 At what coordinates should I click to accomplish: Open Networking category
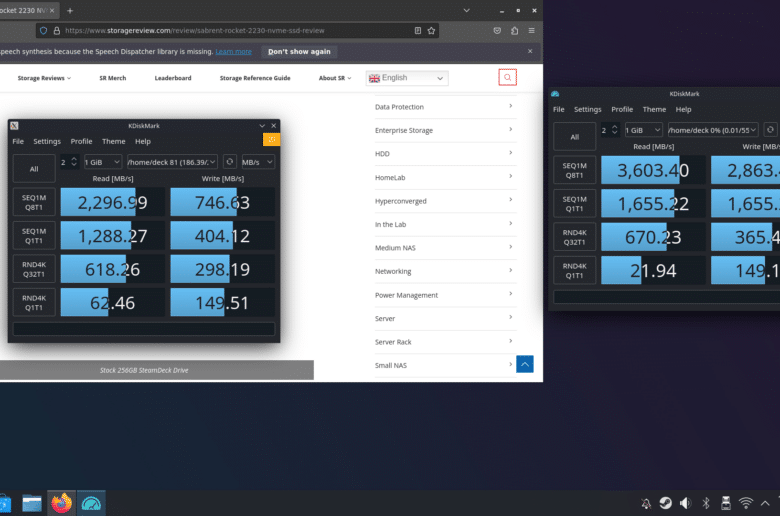[444, 271]
